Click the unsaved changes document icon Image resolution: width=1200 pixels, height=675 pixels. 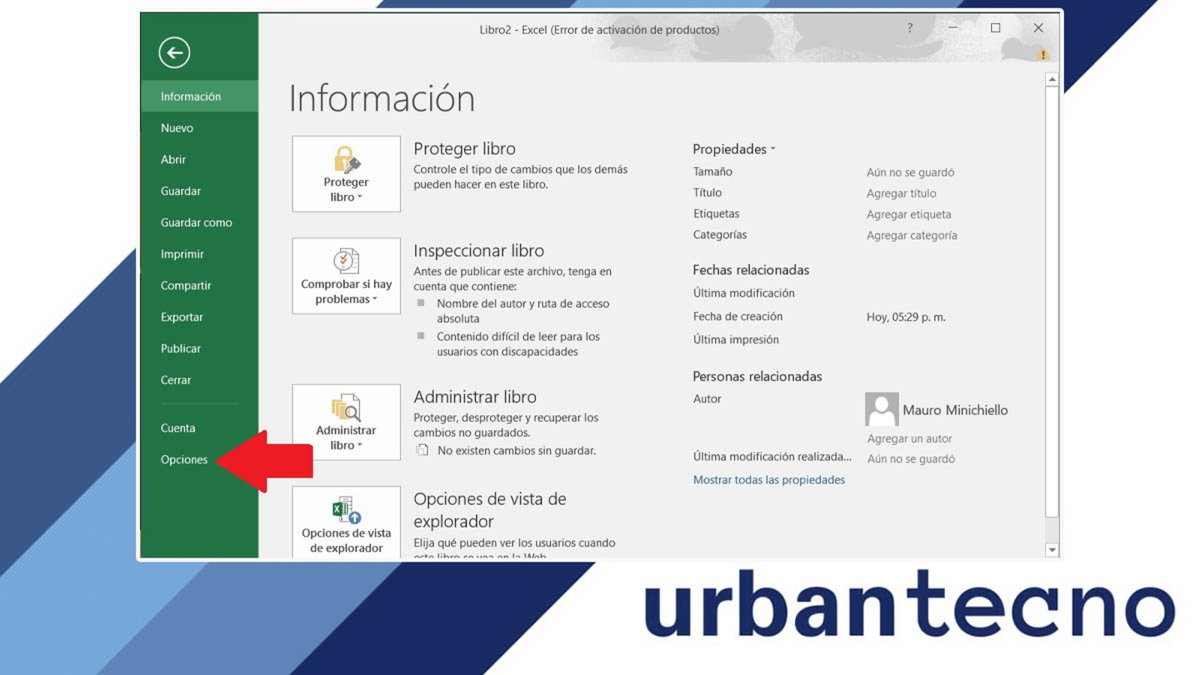[422, 451]
